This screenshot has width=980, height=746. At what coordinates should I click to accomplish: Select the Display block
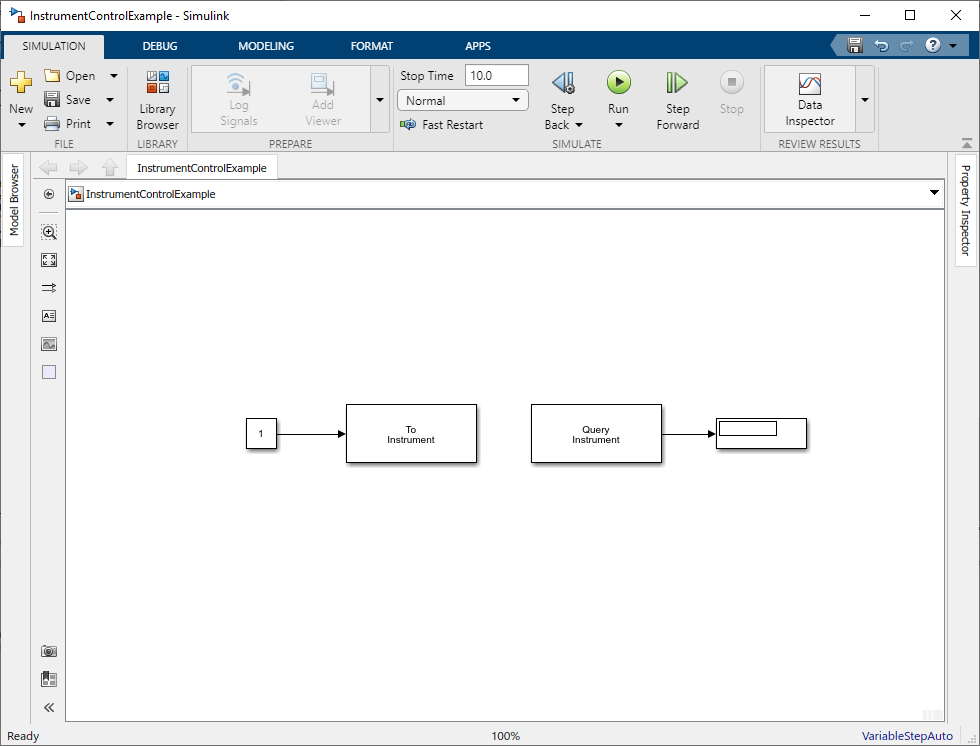coord(761,434)
